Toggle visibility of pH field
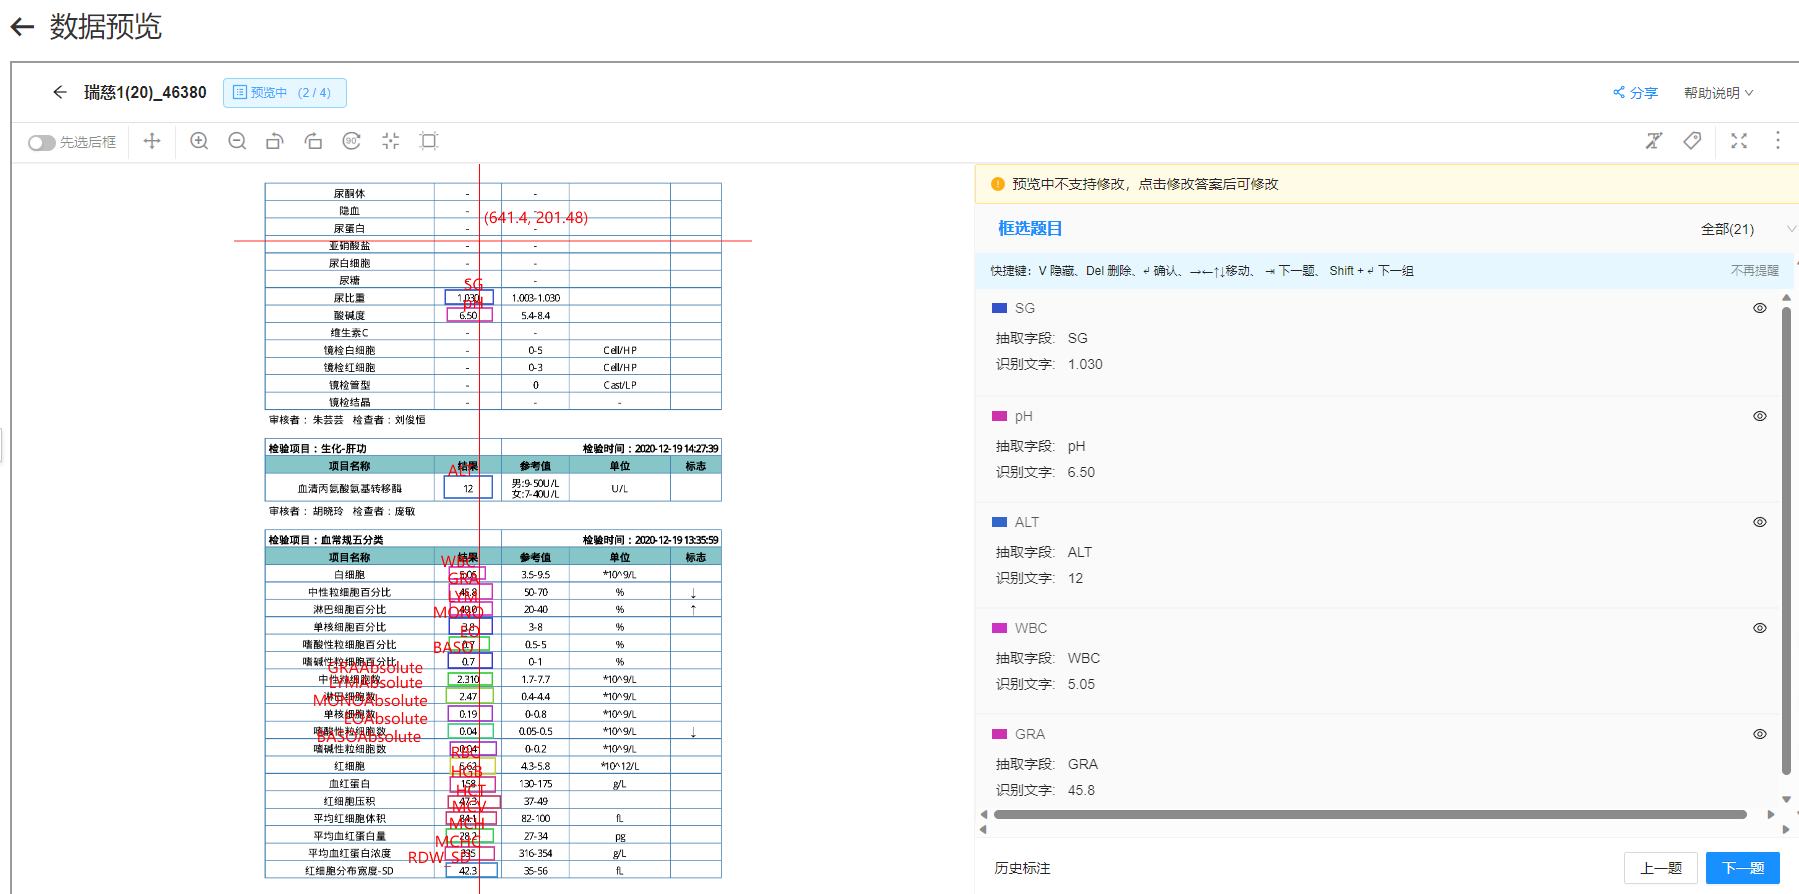The width and height of the screenshot is (1799, 894). (1760, 416)
